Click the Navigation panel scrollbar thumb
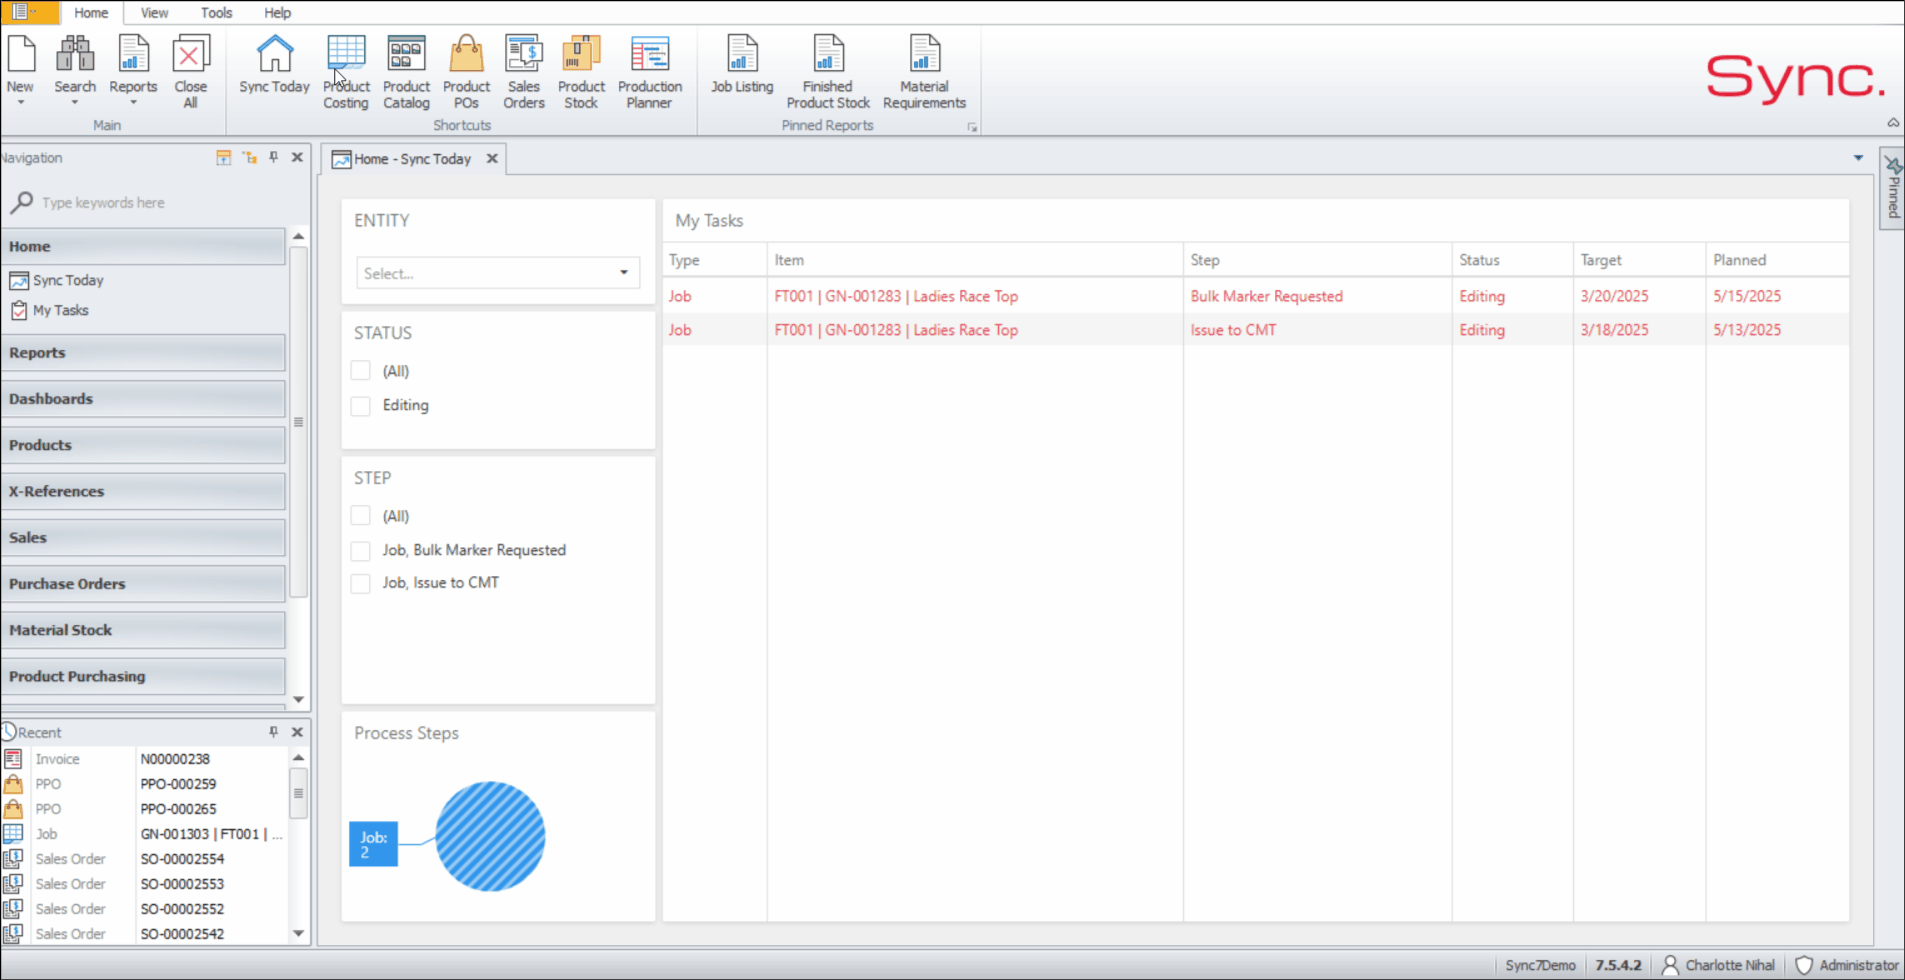Image resolution: width=1905 pixels, height=980 pixels. tap(298, 422)
